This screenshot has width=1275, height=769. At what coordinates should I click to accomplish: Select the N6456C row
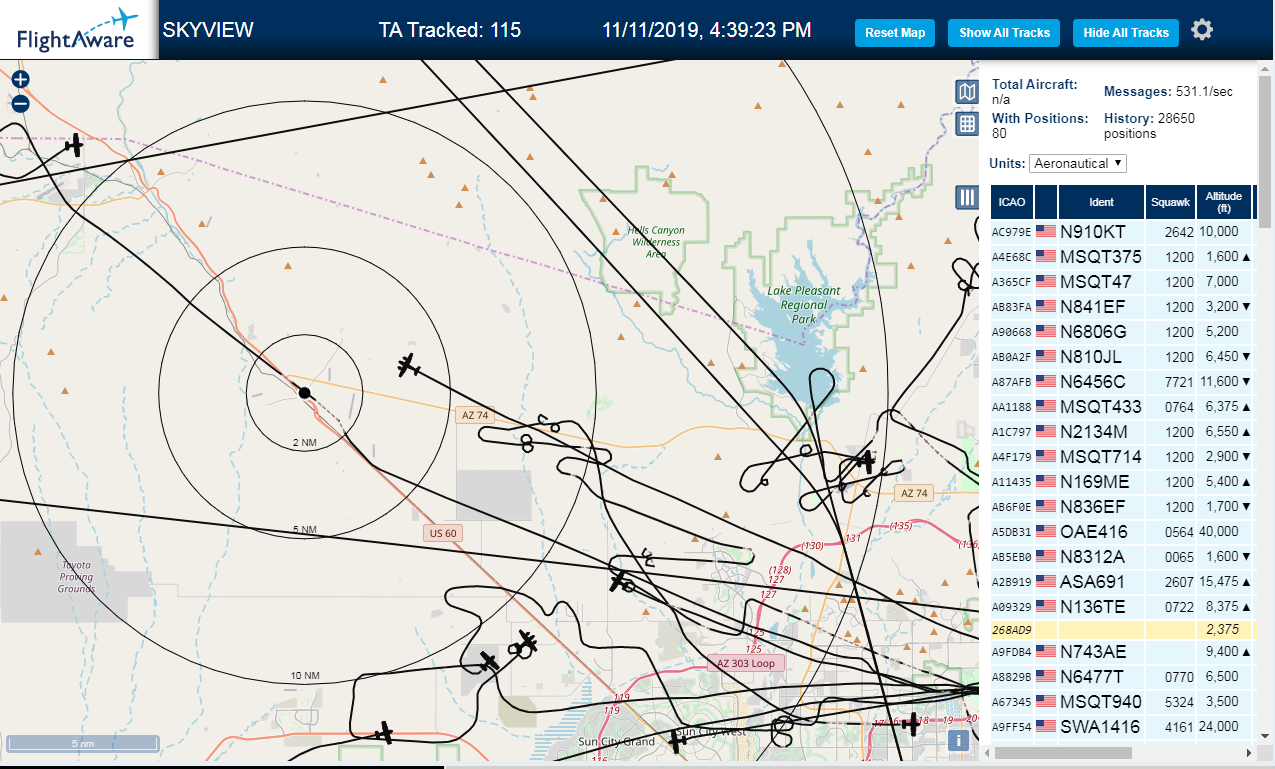(1122, 381)
